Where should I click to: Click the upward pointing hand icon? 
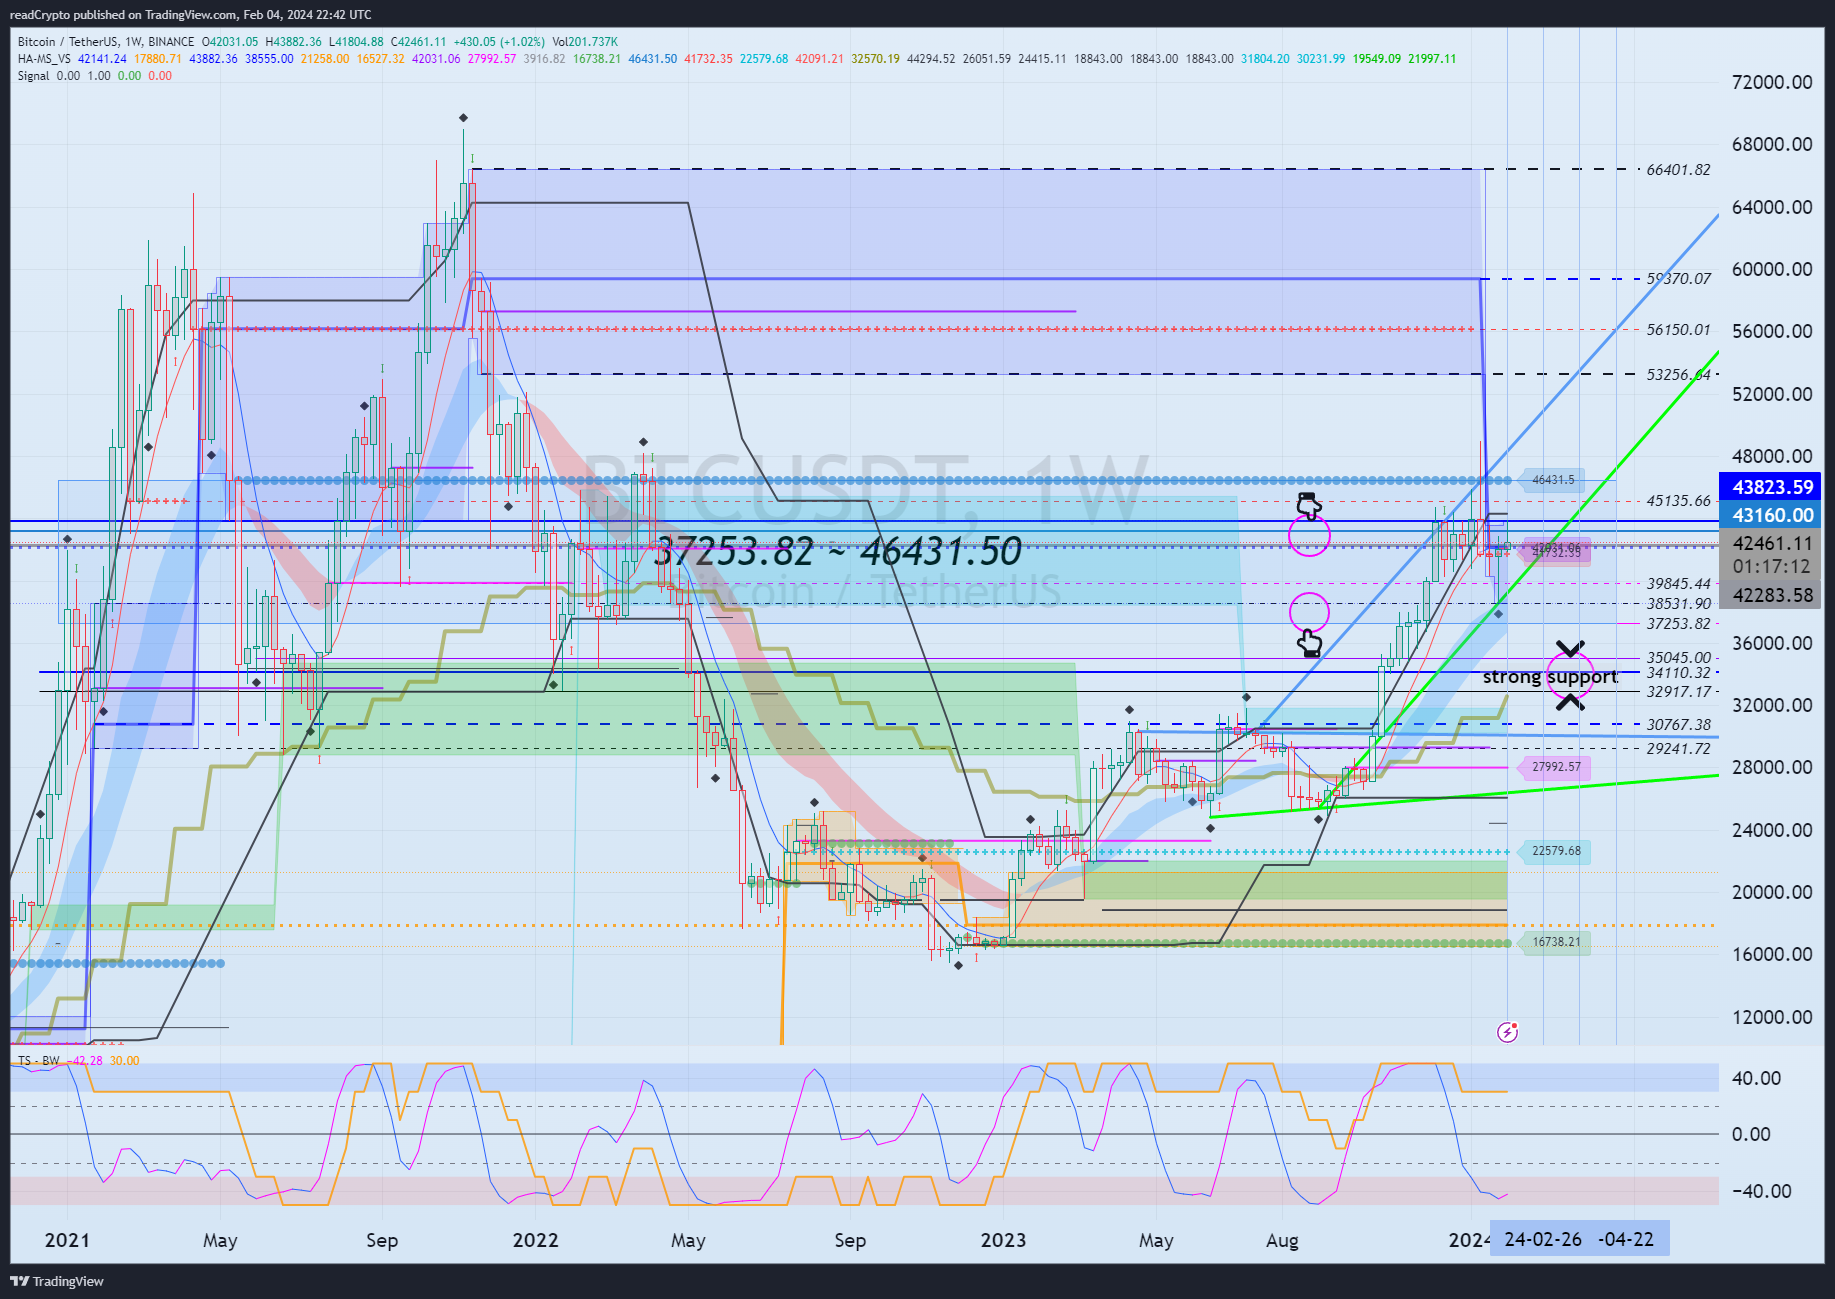click(x=1309, y=642)
